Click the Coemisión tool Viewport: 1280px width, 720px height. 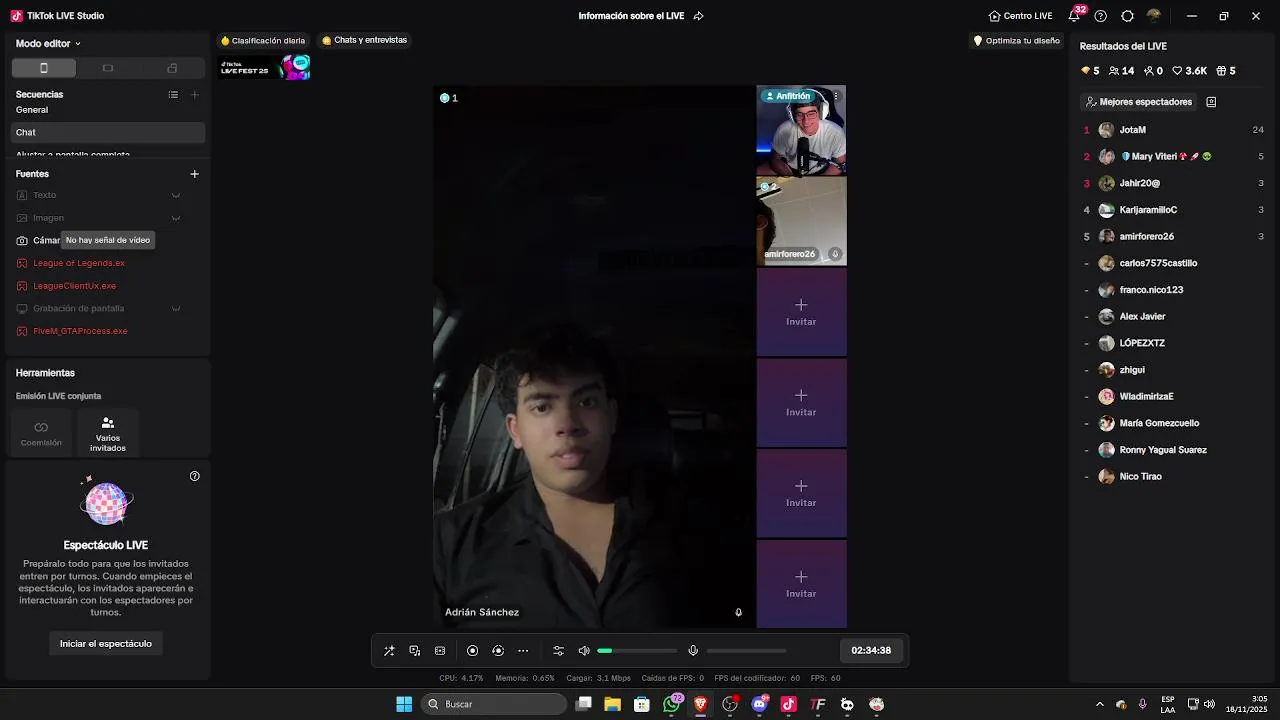click(x=41, y=433)
